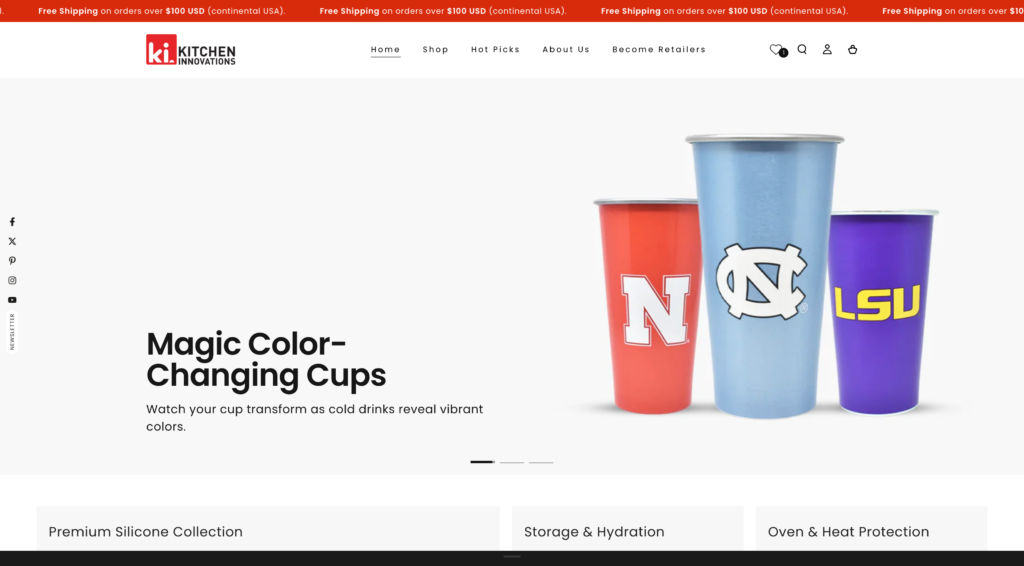Follow the Become Retailers link

click(659, 50)
